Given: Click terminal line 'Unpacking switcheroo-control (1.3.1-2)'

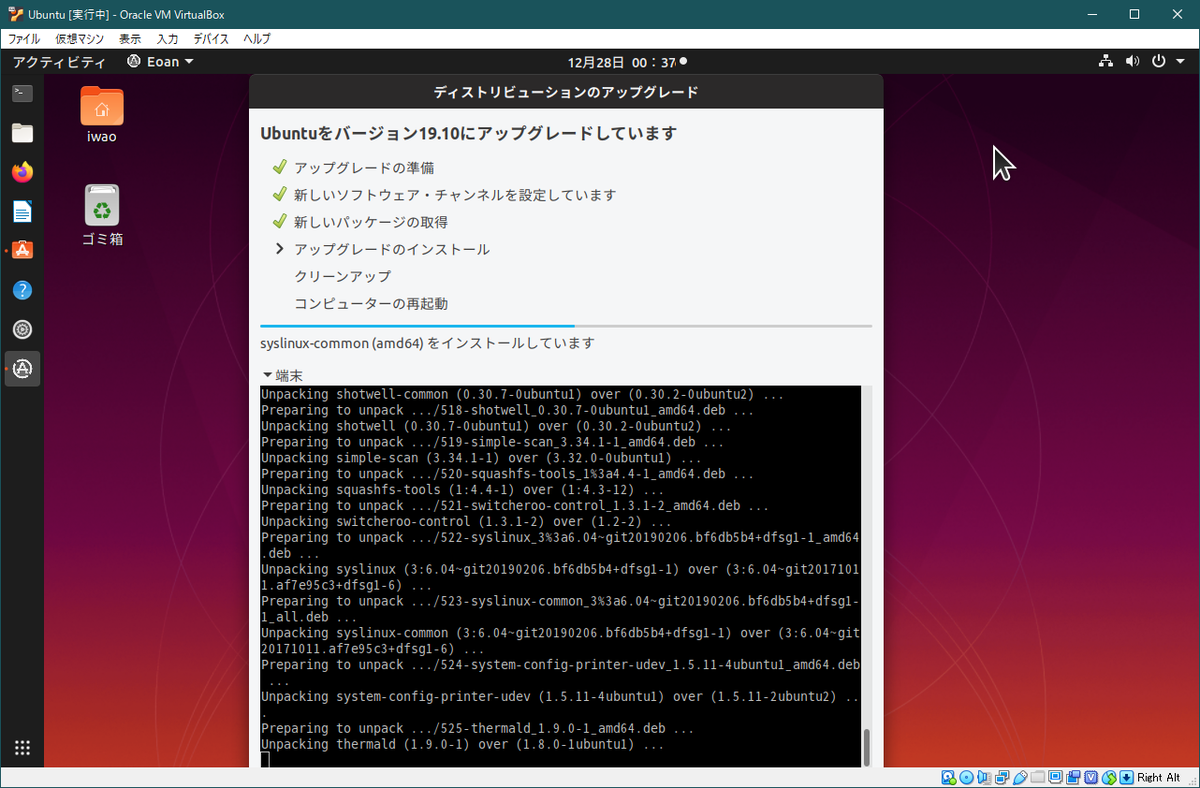Looking at the screenshot, I should pyautogui.click(x=467, y=522).
